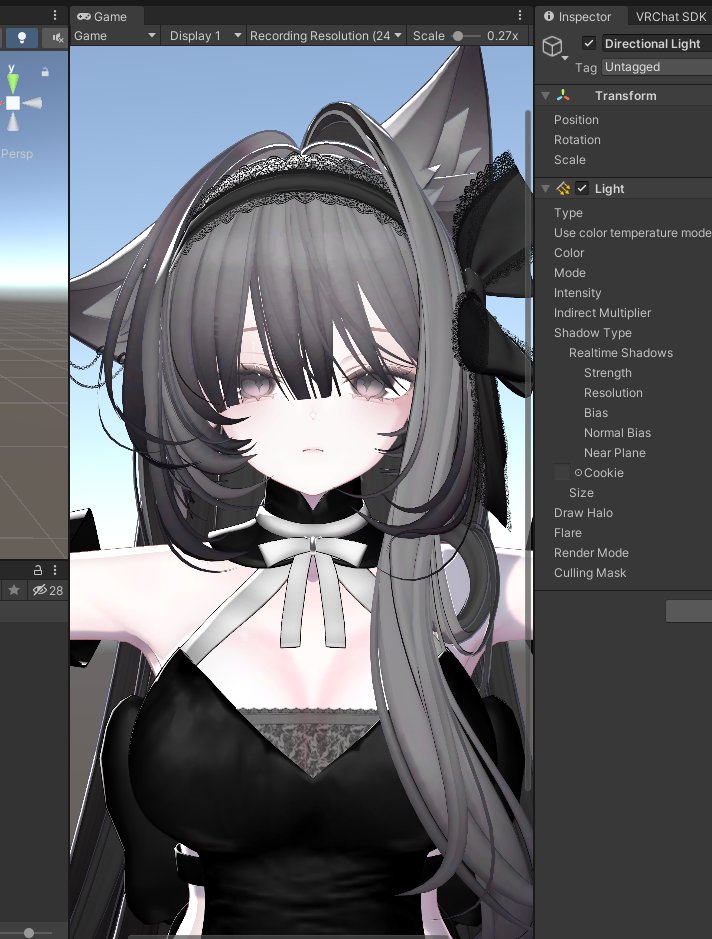The height and width of the screenshot is (939, 712).
Task: Click Use color temperature mode label
Action: 632,233
